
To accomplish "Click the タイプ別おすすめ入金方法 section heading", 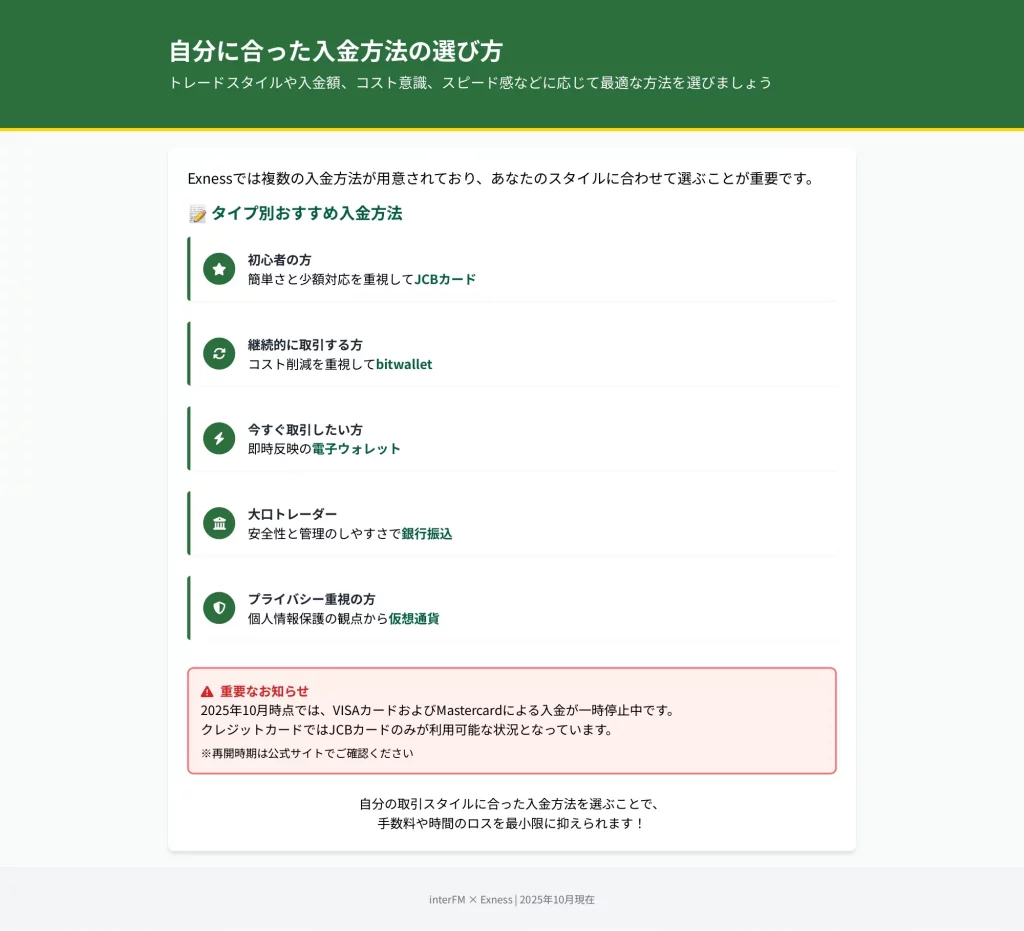I will click(306, 213).
